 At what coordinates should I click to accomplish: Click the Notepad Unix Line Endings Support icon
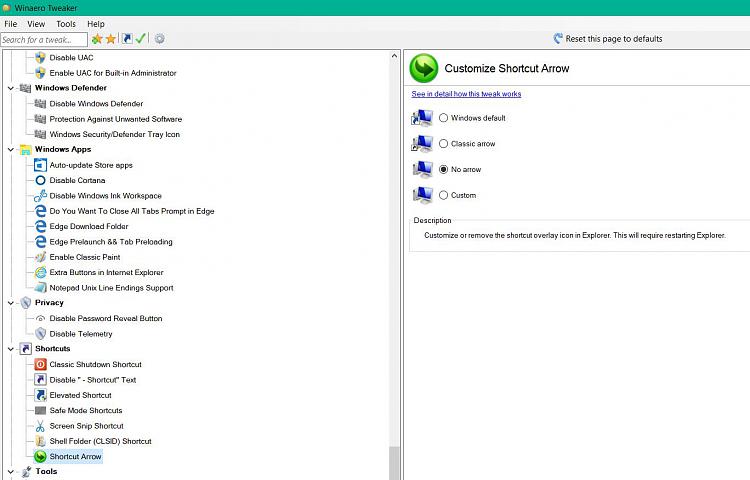(40, 288)
